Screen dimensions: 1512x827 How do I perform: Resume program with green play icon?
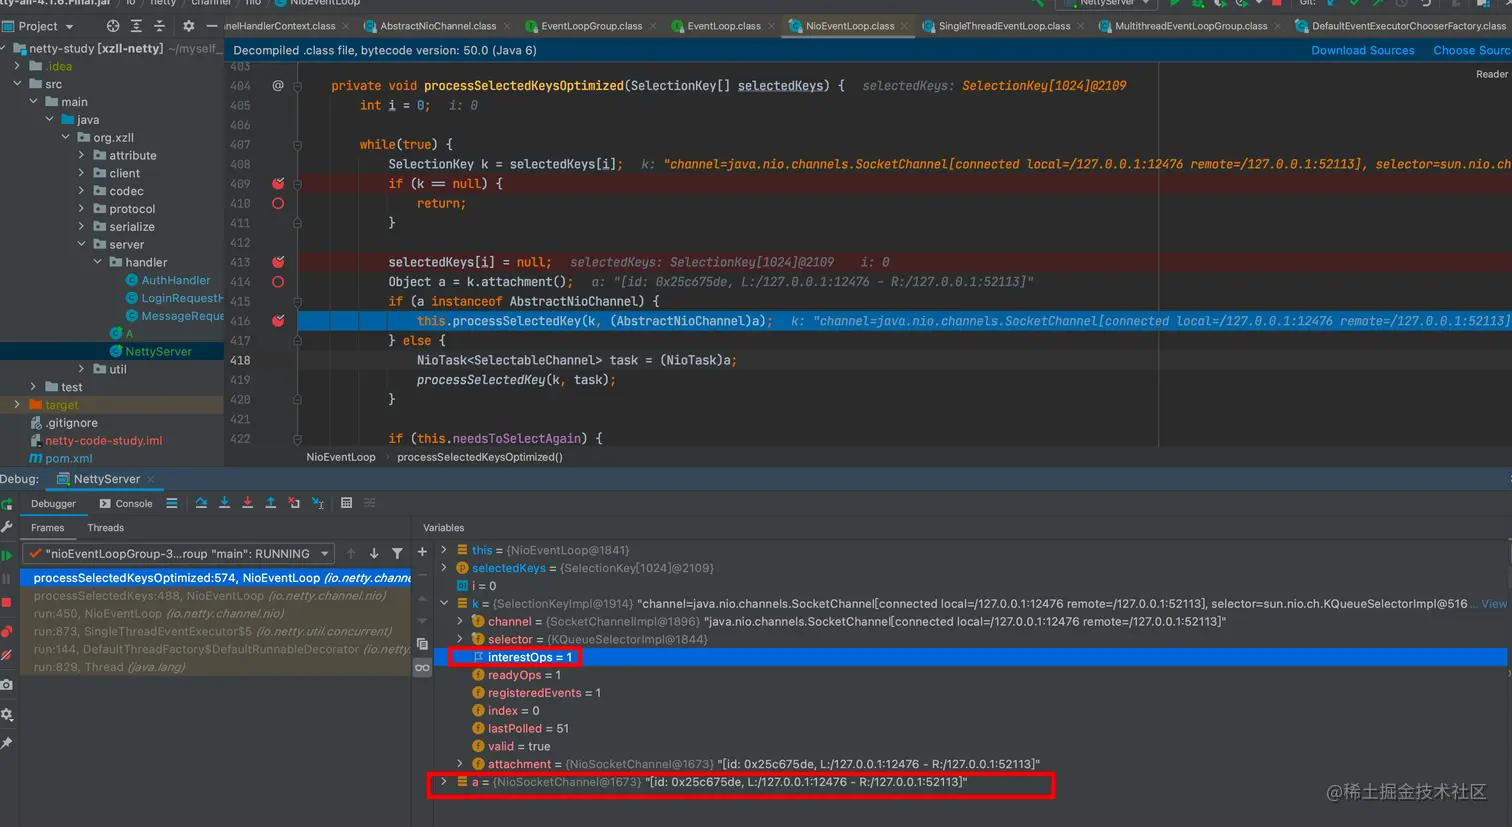coord(7,555)
